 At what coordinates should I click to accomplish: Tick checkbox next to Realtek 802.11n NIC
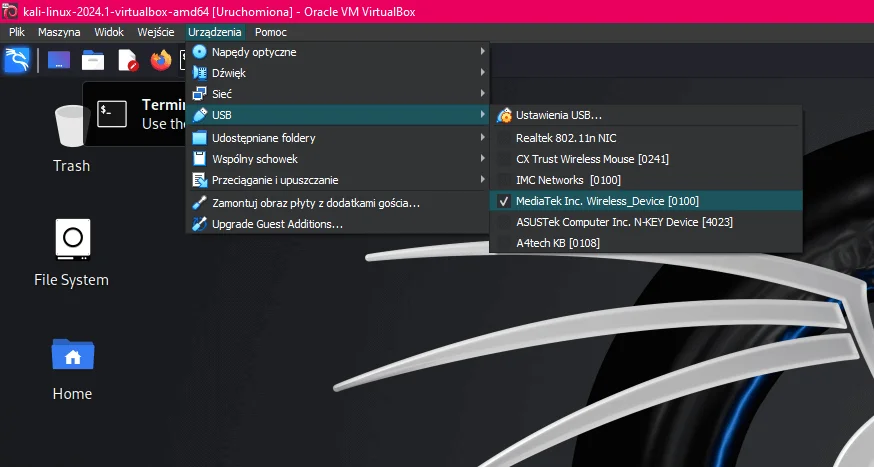click(504, 138)
